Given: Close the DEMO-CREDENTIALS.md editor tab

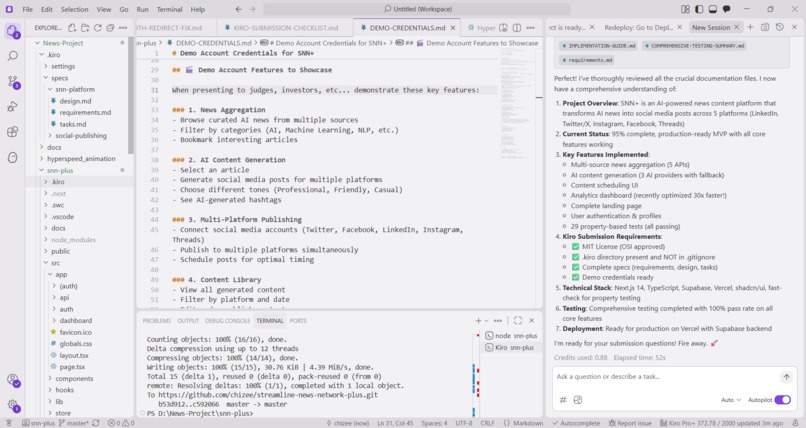Looking at the screenshot, I should point(453,28).
